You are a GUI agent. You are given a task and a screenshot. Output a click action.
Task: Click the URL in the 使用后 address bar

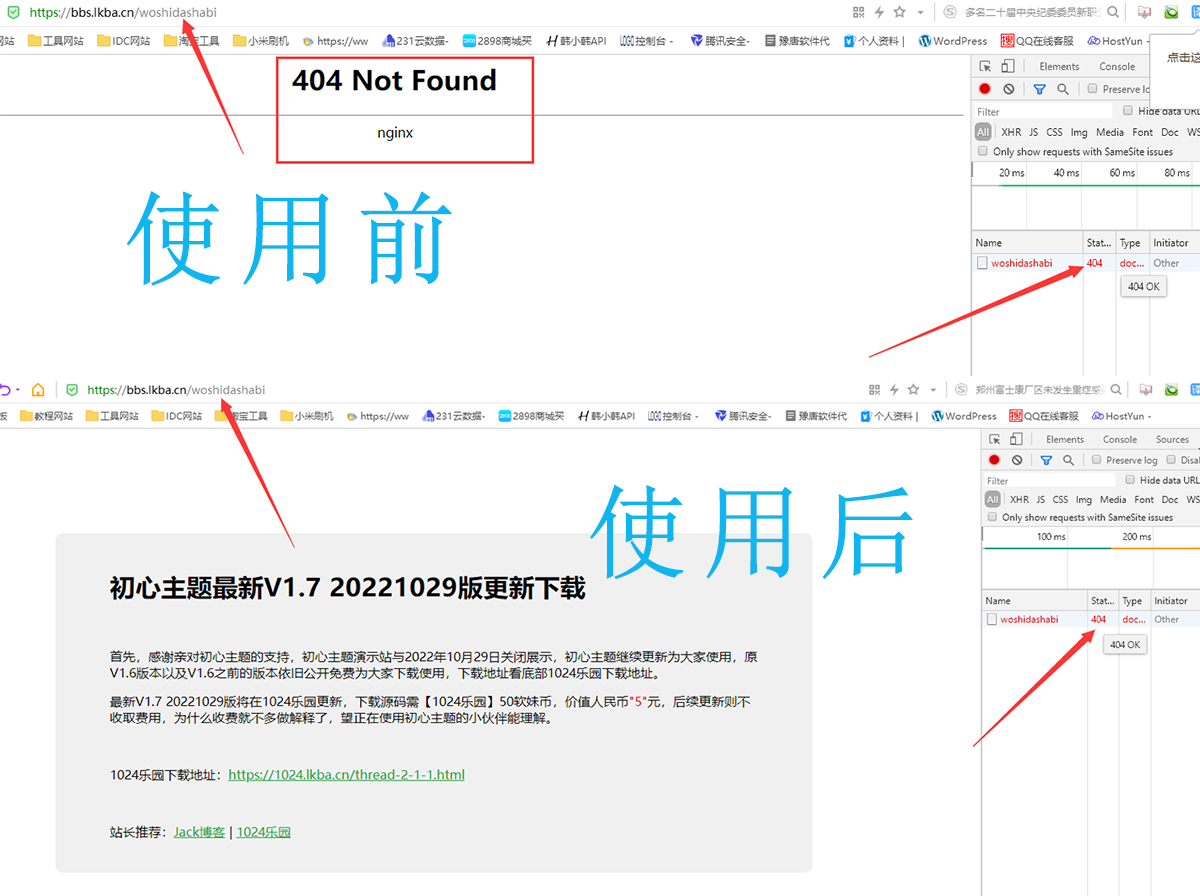point(176,390)
